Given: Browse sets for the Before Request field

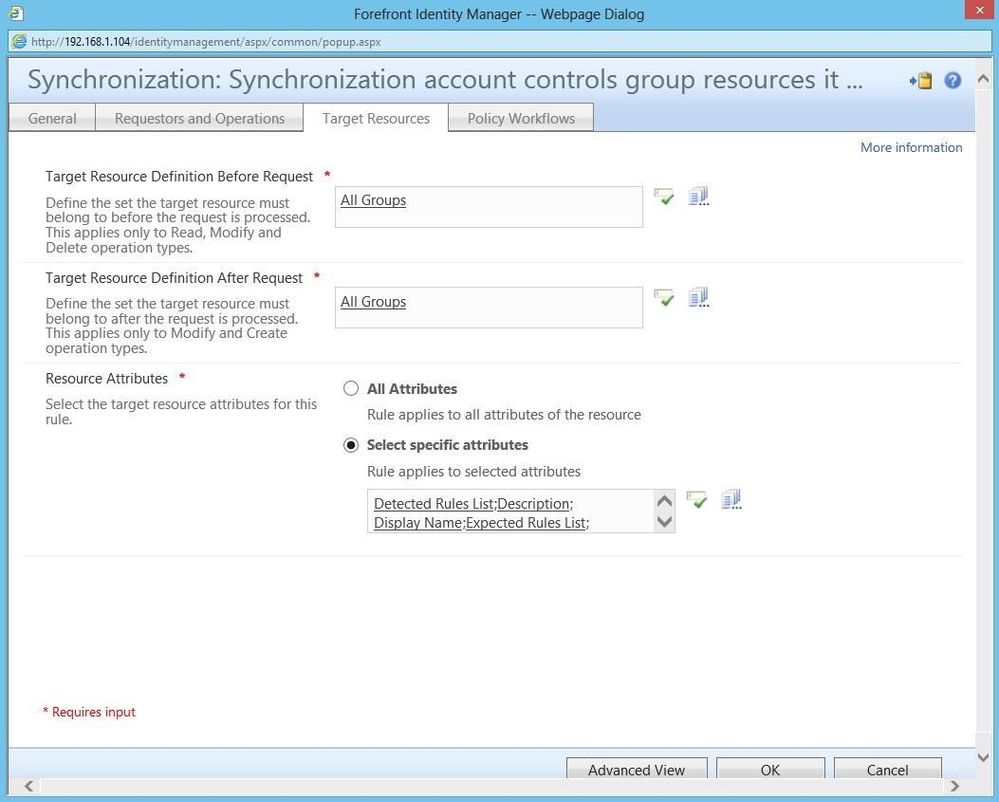Looking at the screenshot, I should click(x=699, y=196).
